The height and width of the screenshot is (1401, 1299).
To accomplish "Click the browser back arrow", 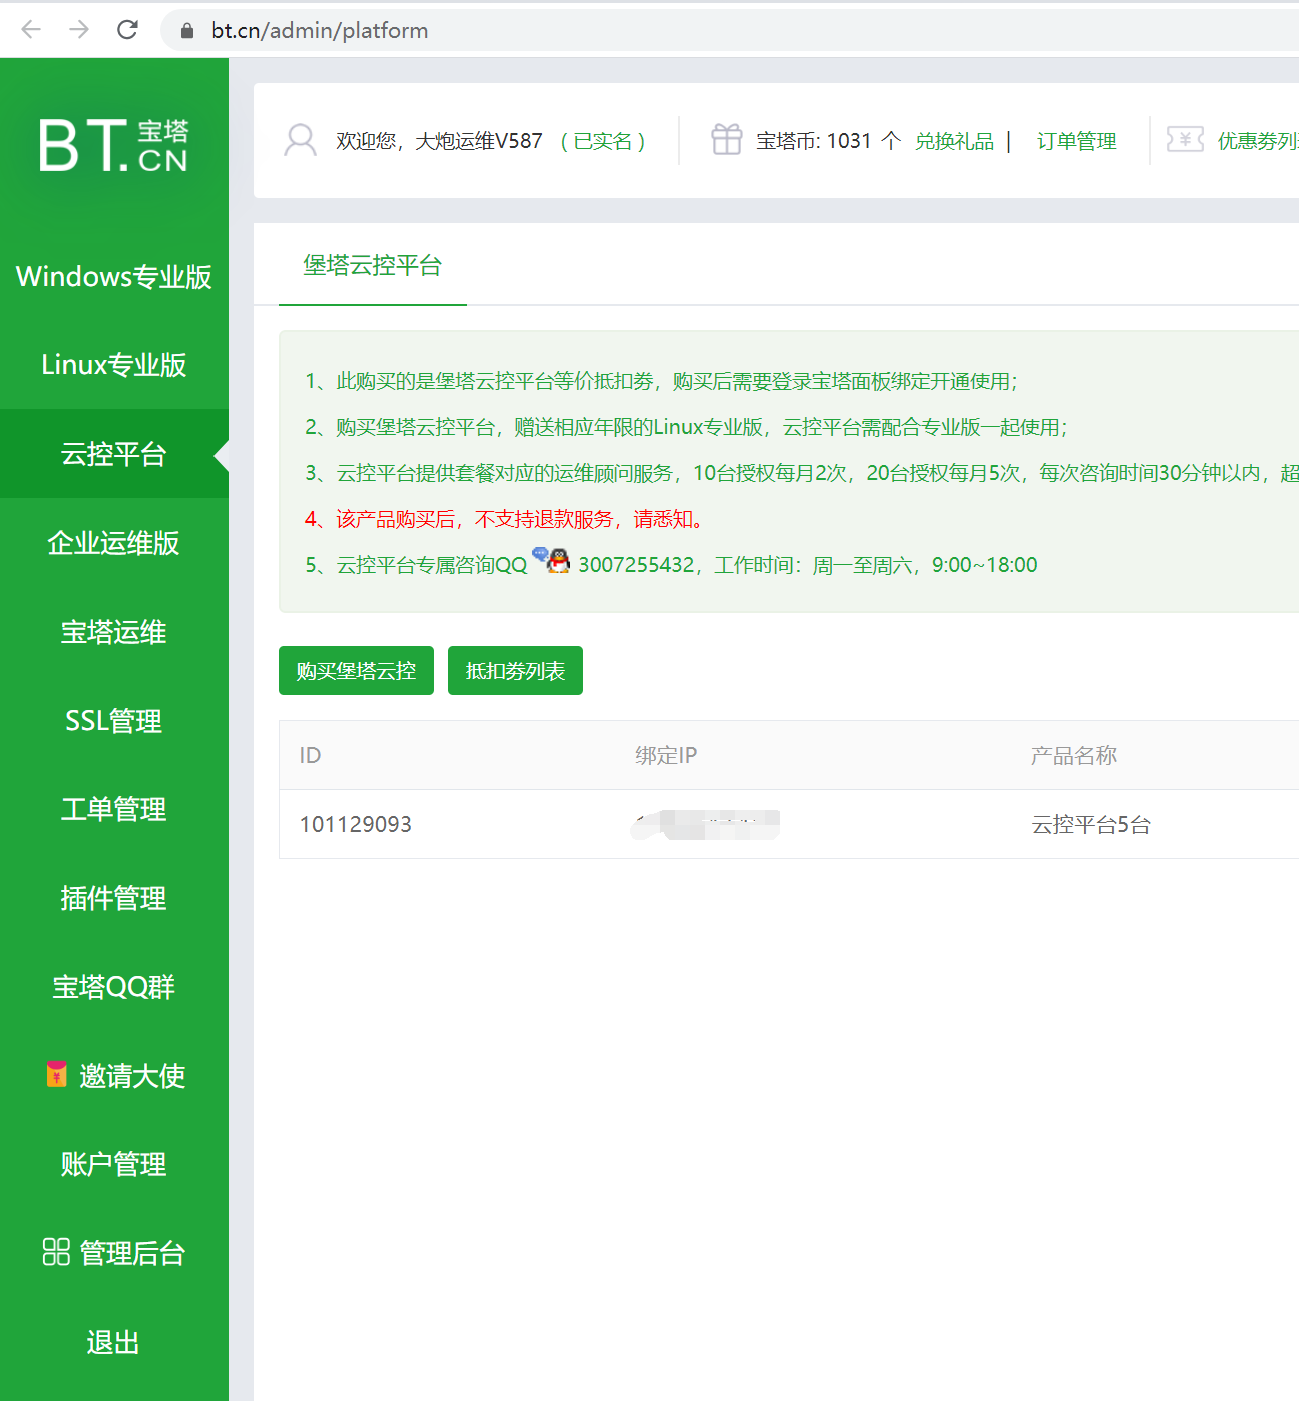I will coord(31,30).
